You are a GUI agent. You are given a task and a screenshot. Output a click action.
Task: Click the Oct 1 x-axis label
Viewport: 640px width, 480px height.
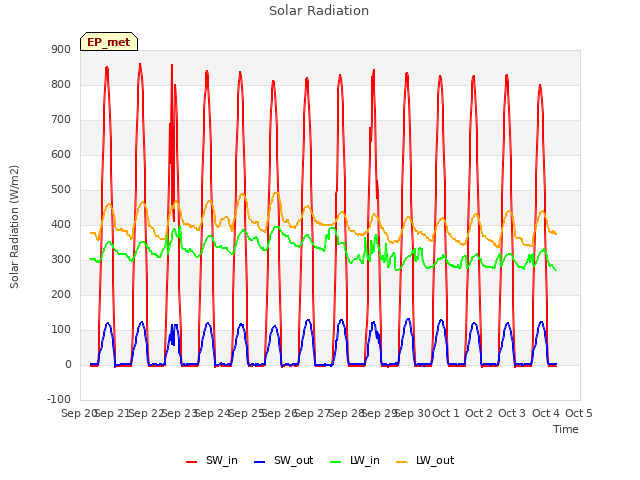[x=446, y=413]
